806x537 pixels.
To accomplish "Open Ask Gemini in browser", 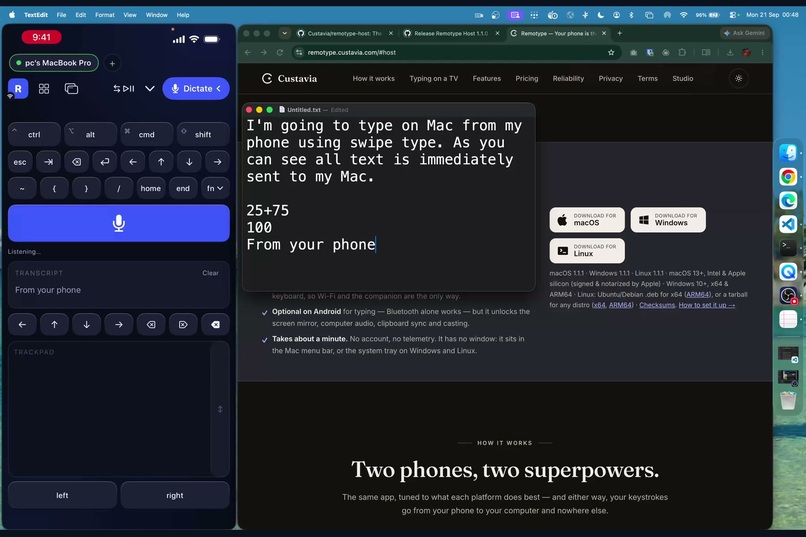I will click(x=744, y=33).
